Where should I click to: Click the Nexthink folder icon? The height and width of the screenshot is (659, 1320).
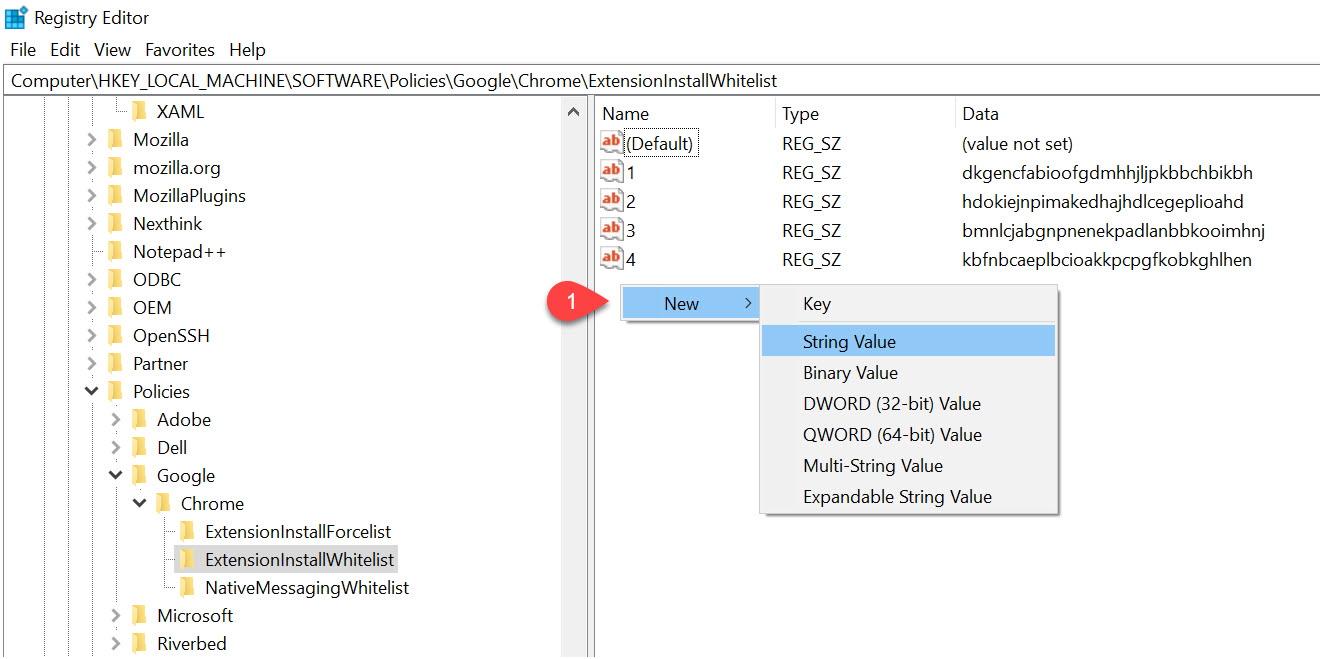[115, 223]
